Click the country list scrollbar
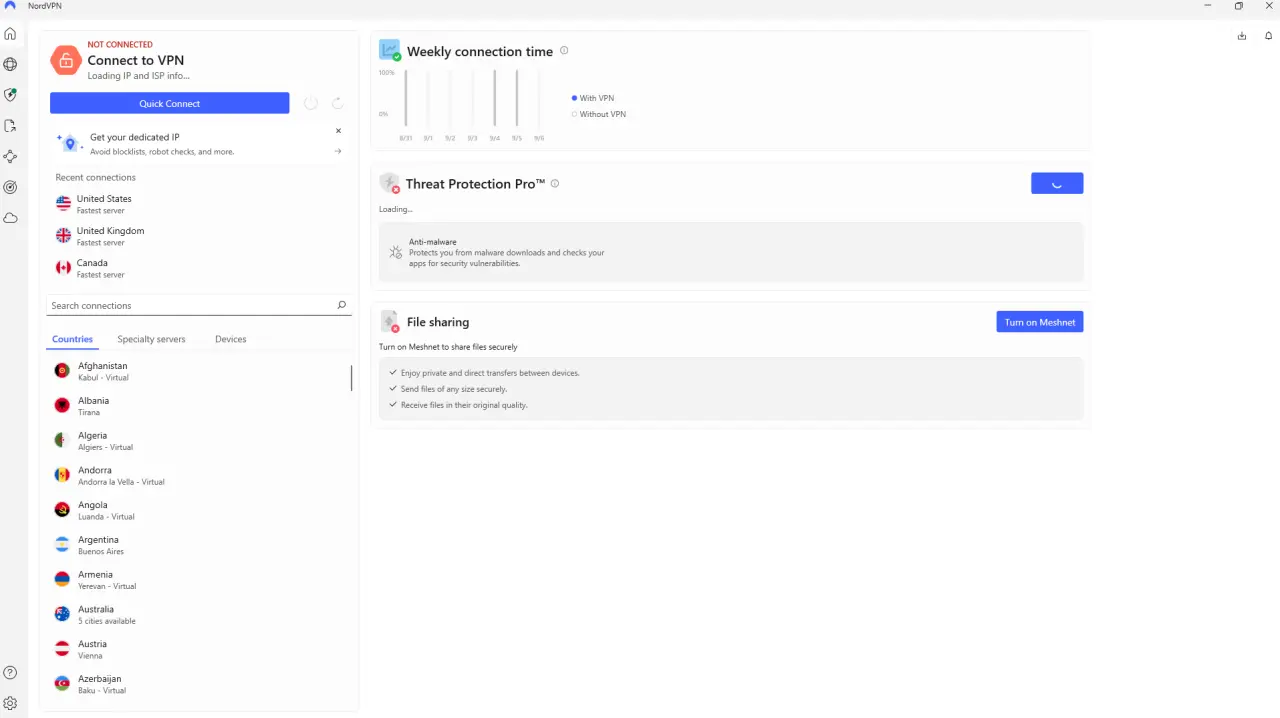Viewport: 1280px width, 718px height. click(351, 378)
